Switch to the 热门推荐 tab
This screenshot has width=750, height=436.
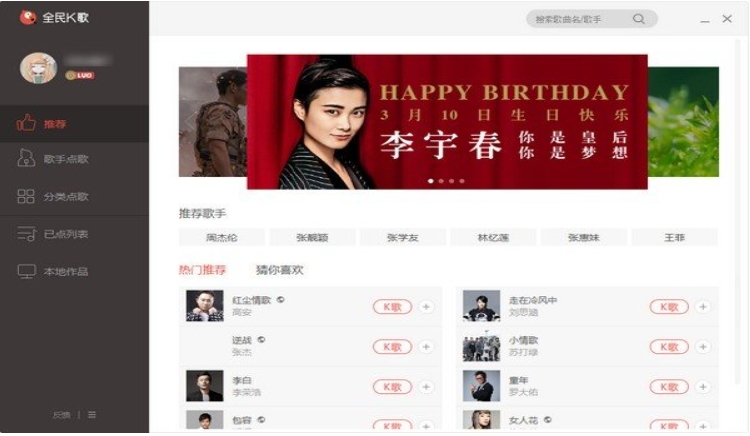pos(202,270)
